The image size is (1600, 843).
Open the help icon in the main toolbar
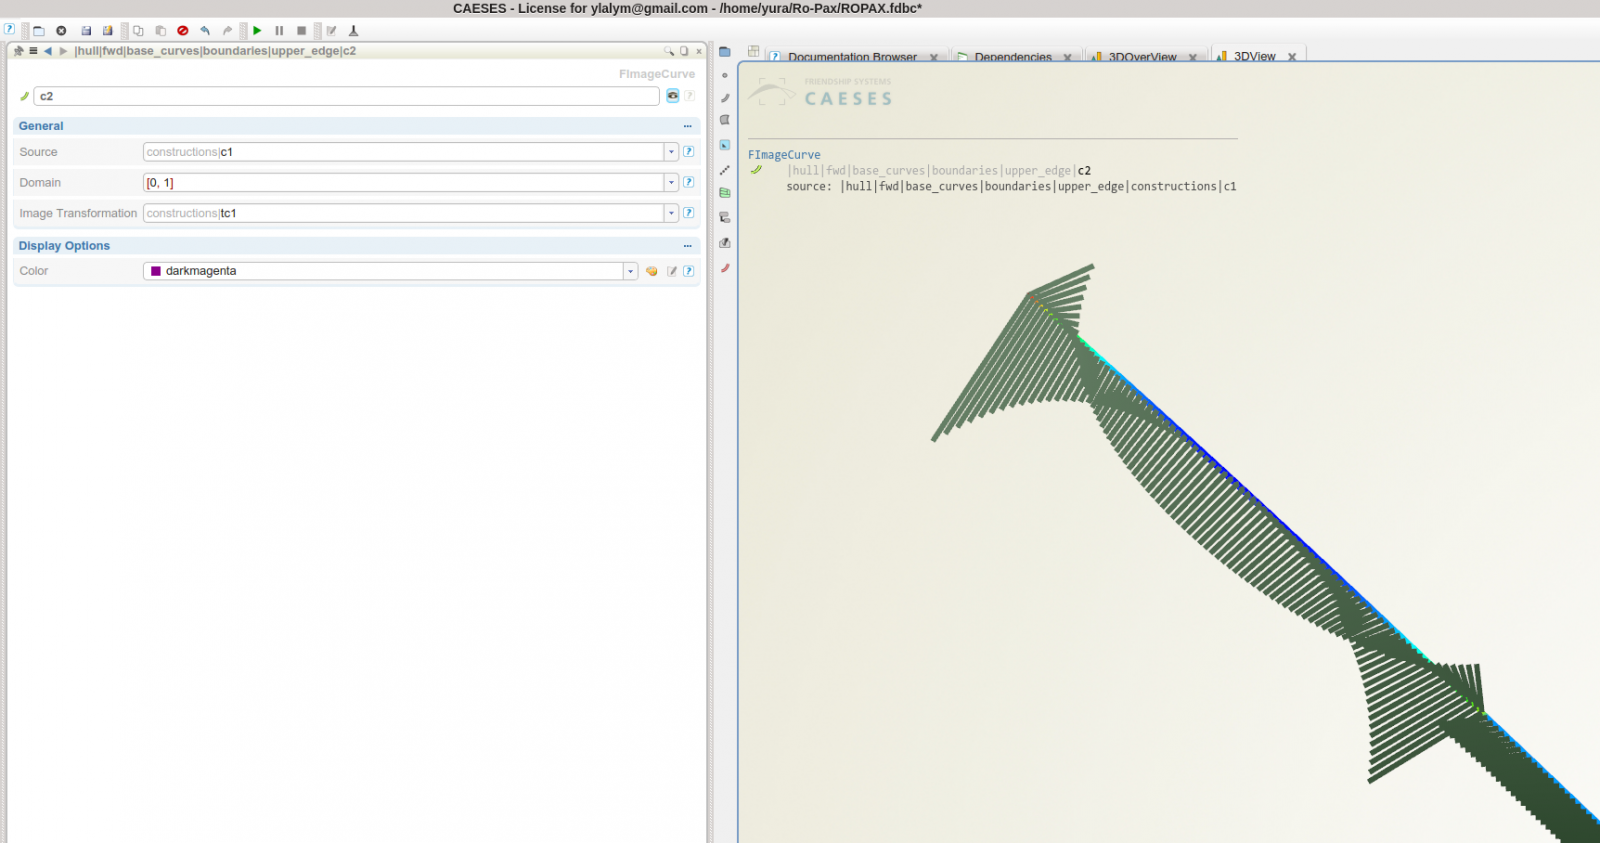pos(9,30)
